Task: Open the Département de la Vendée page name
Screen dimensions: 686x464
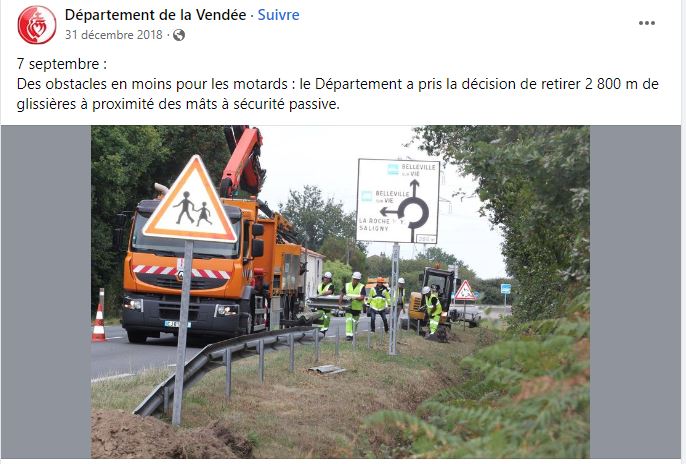Action: [x=155, y=15]
